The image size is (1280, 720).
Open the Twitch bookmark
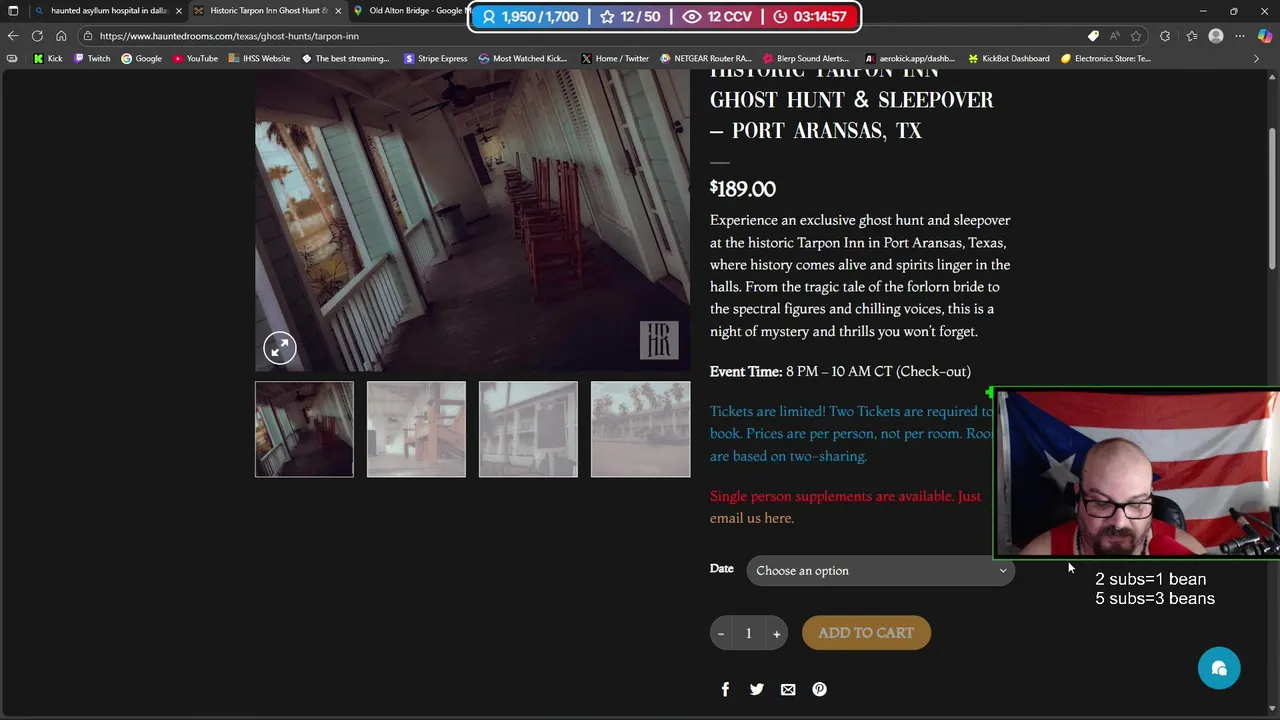92,59
